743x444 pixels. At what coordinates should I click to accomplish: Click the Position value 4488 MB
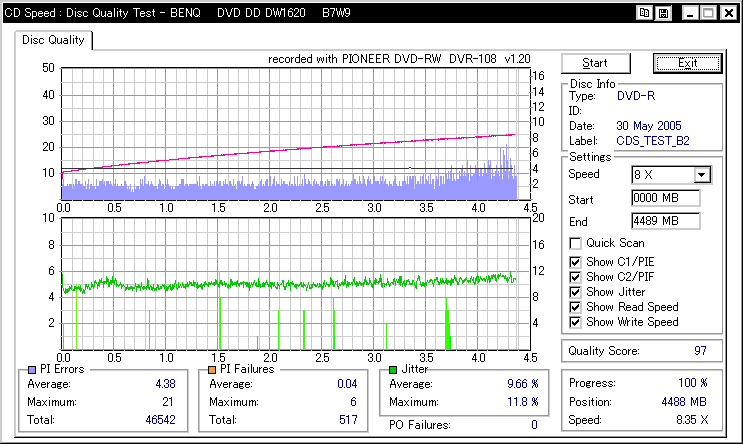(x=684, y=402)
